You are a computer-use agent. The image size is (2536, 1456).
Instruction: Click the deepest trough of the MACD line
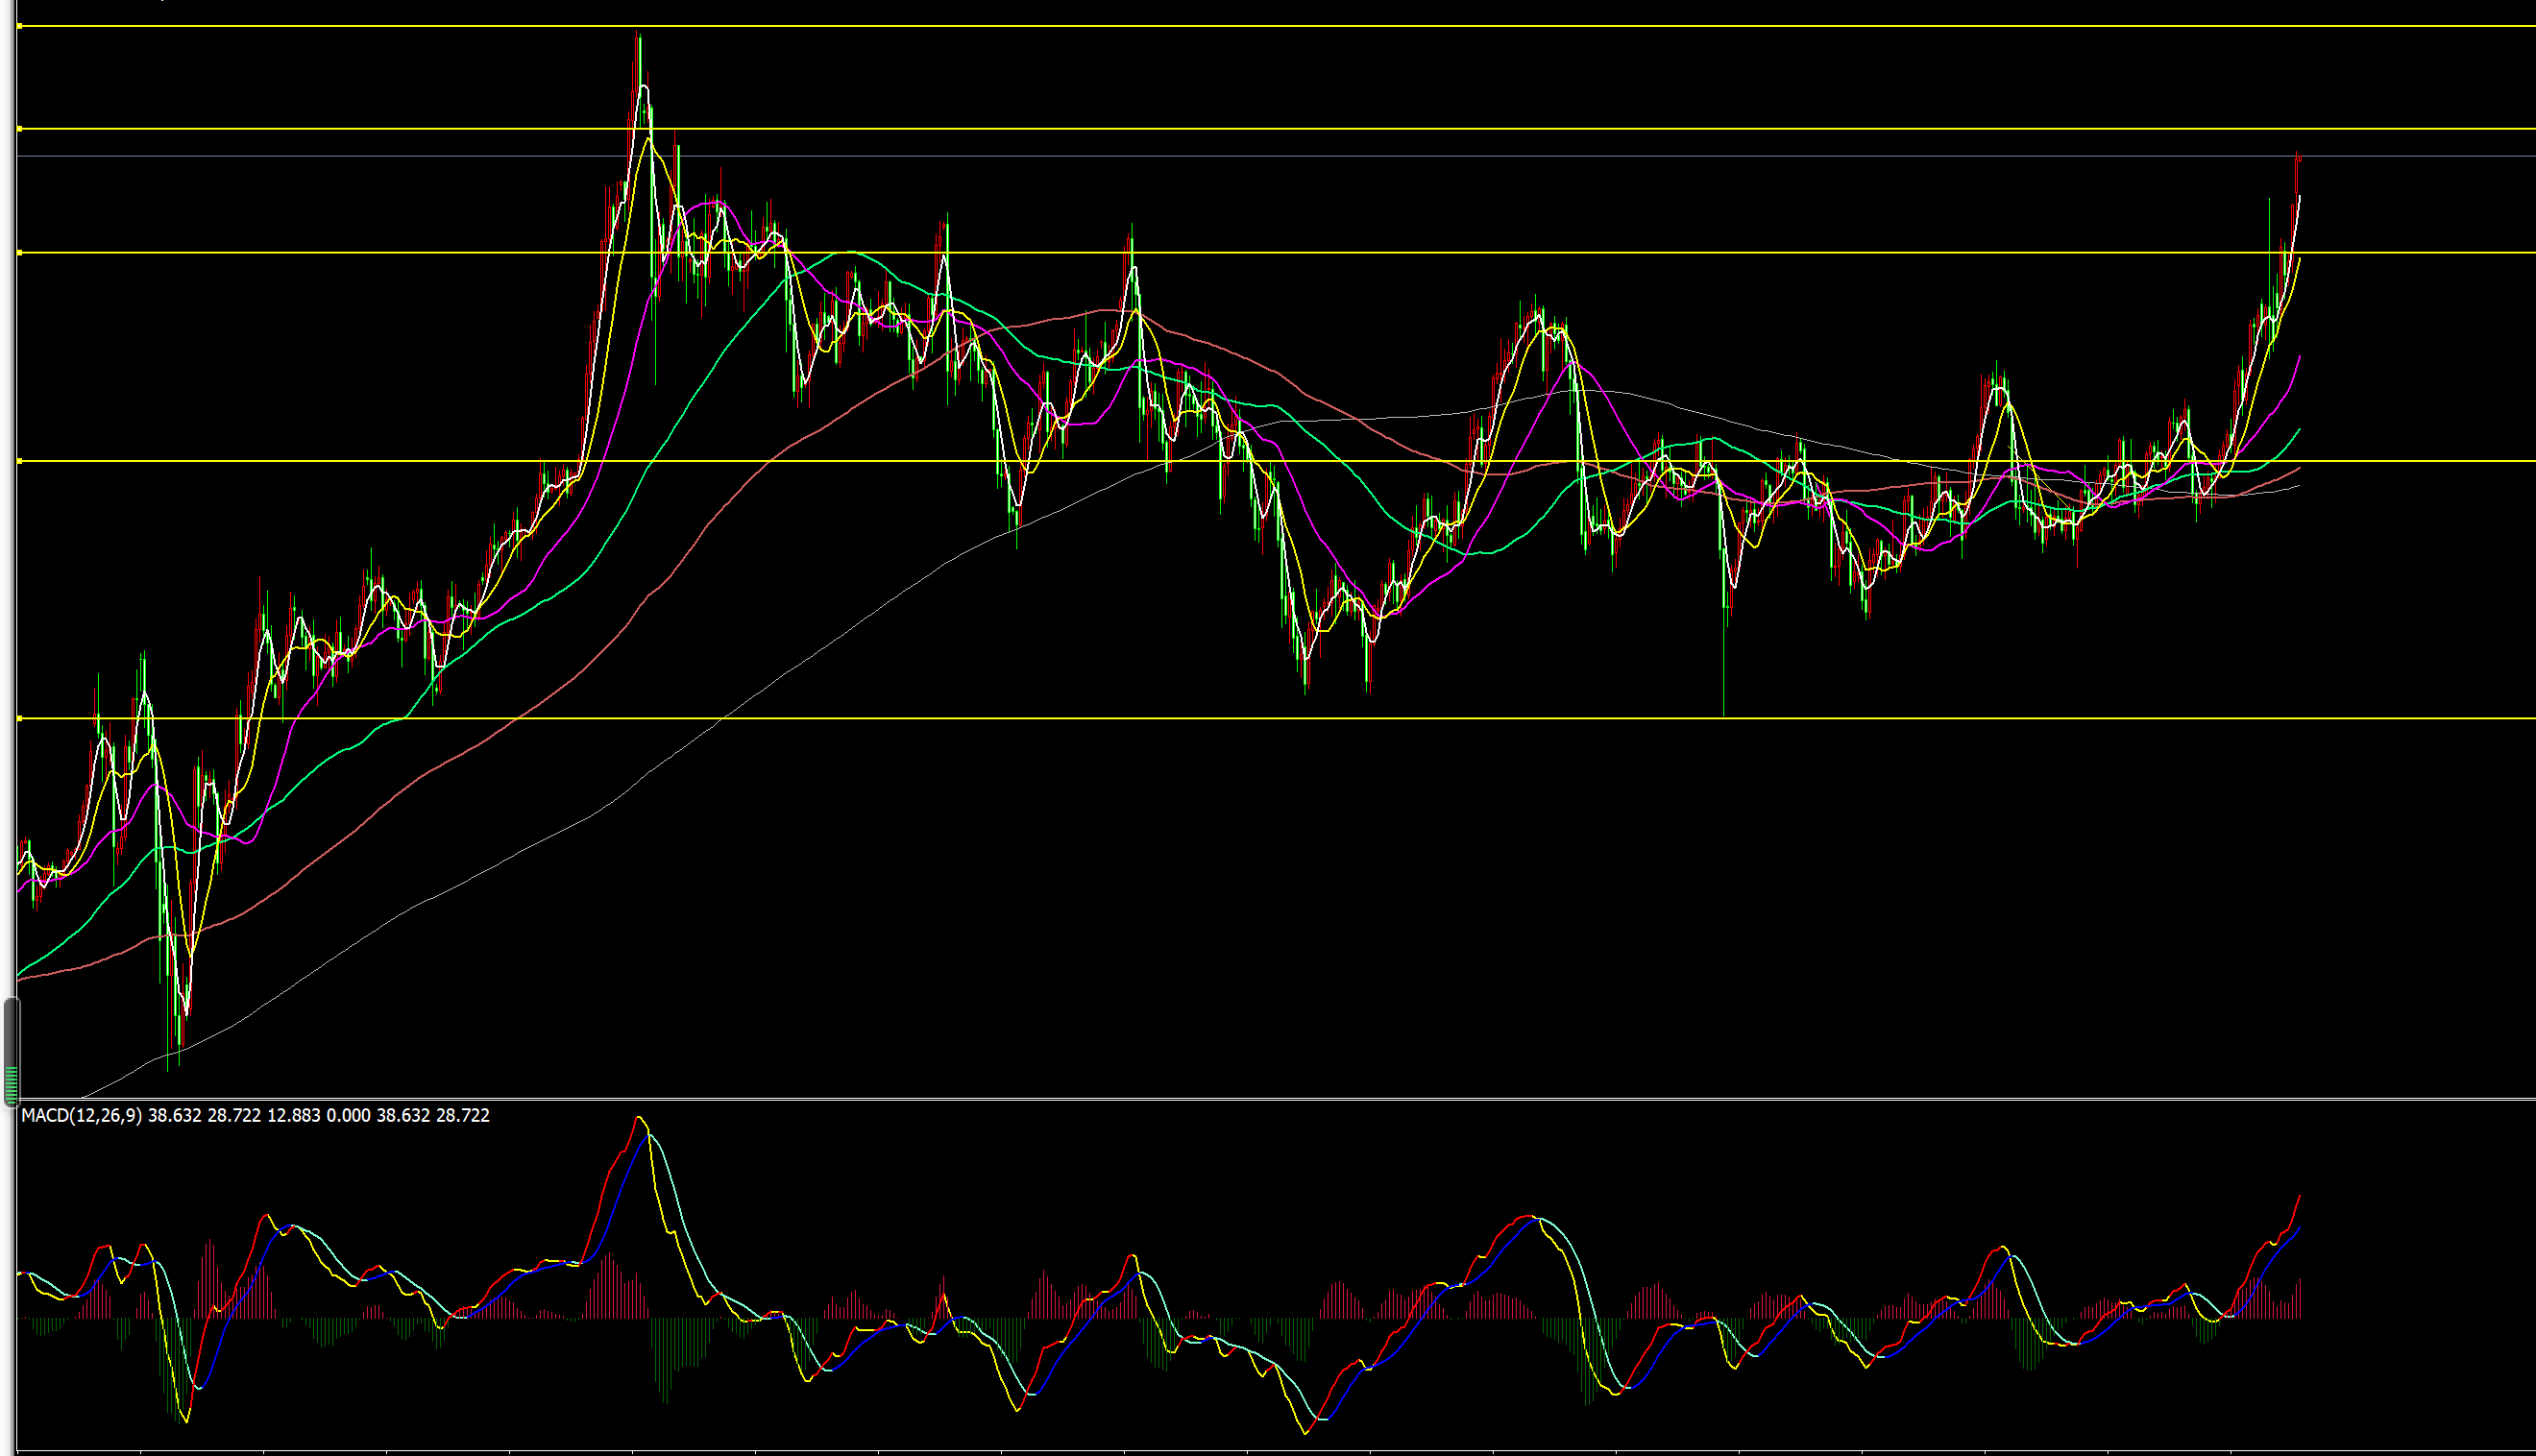(x=1305, y=1432)
